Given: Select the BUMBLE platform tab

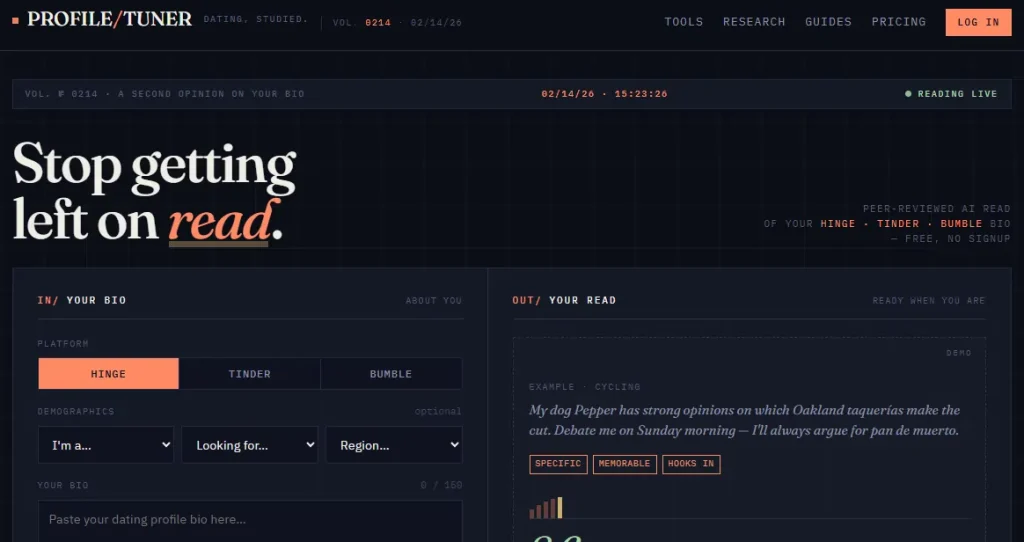Looking at the screenshot, I should (x=391, y=374).
